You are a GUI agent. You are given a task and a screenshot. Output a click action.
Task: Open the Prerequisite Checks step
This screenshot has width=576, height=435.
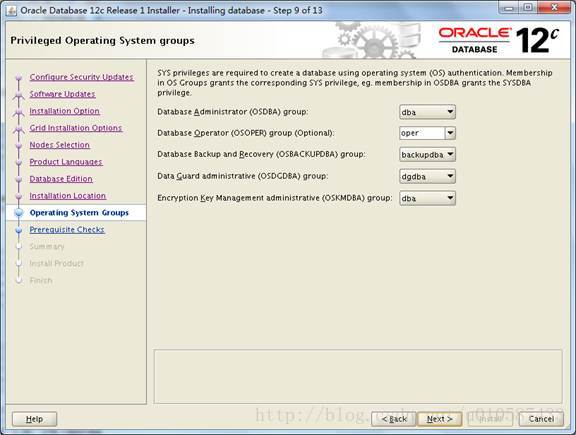67,230
